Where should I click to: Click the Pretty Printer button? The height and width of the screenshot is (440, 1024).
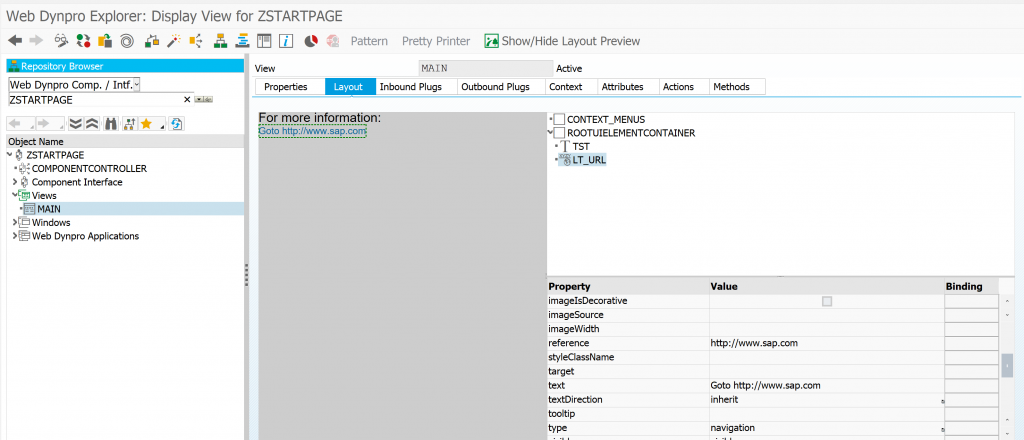[436, 41]
